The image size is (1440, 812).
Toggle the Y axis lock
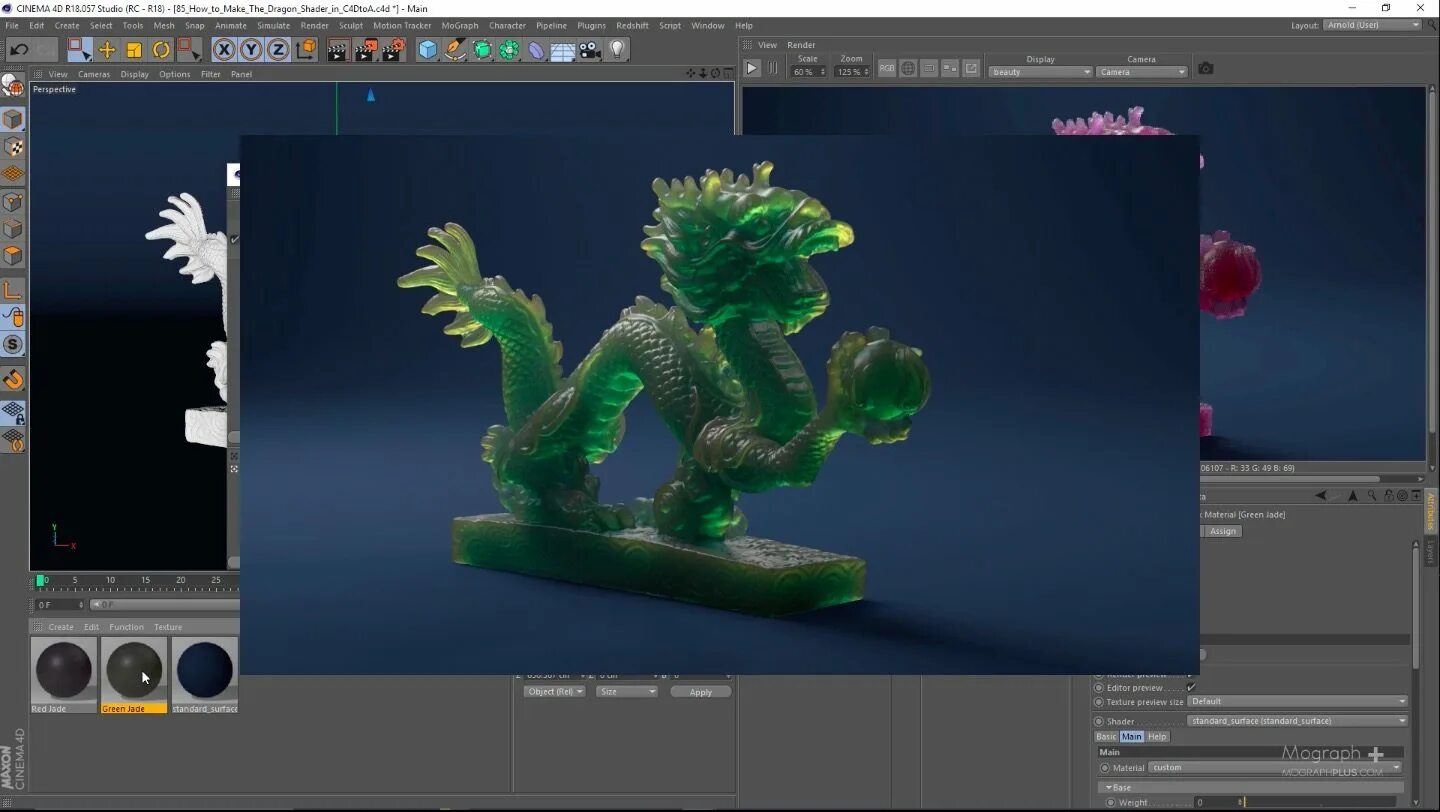point(251,49)
